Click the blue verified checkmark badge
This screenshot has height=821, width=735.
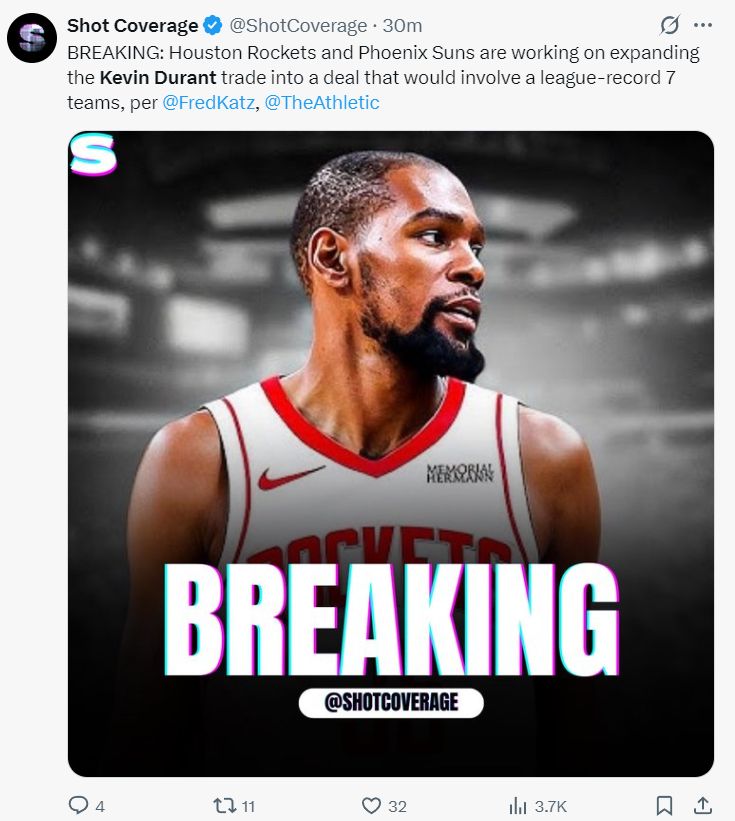point(212,25)
